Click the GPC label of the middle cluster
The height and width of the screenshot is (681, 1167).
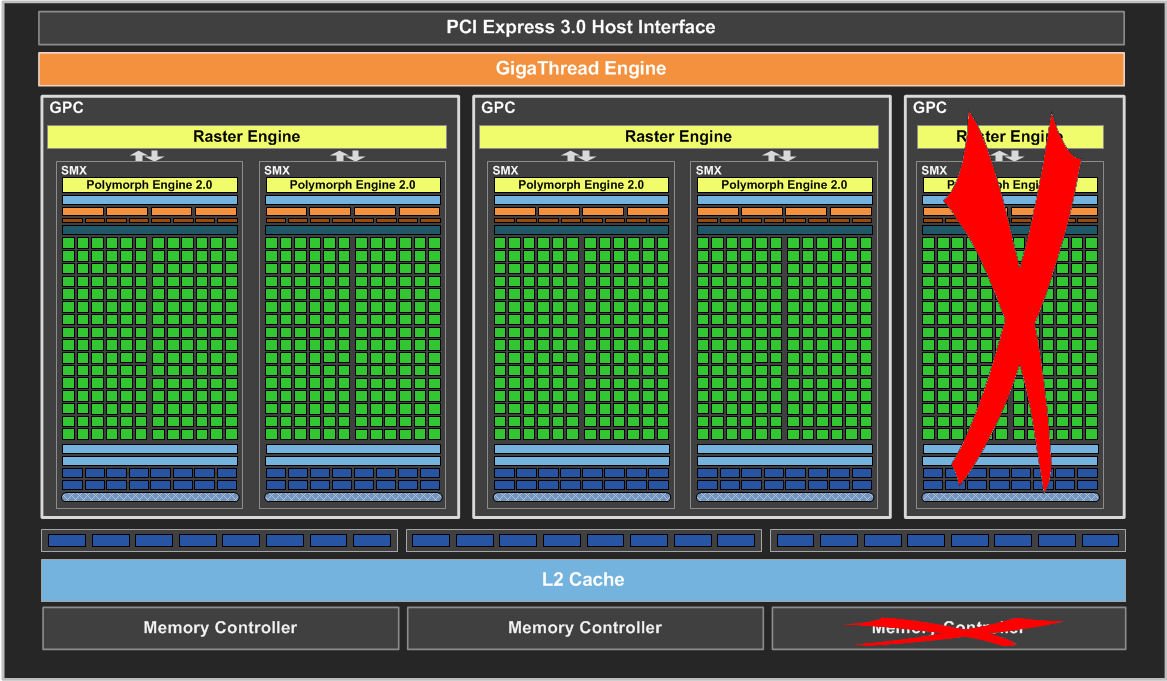point(498,107)
